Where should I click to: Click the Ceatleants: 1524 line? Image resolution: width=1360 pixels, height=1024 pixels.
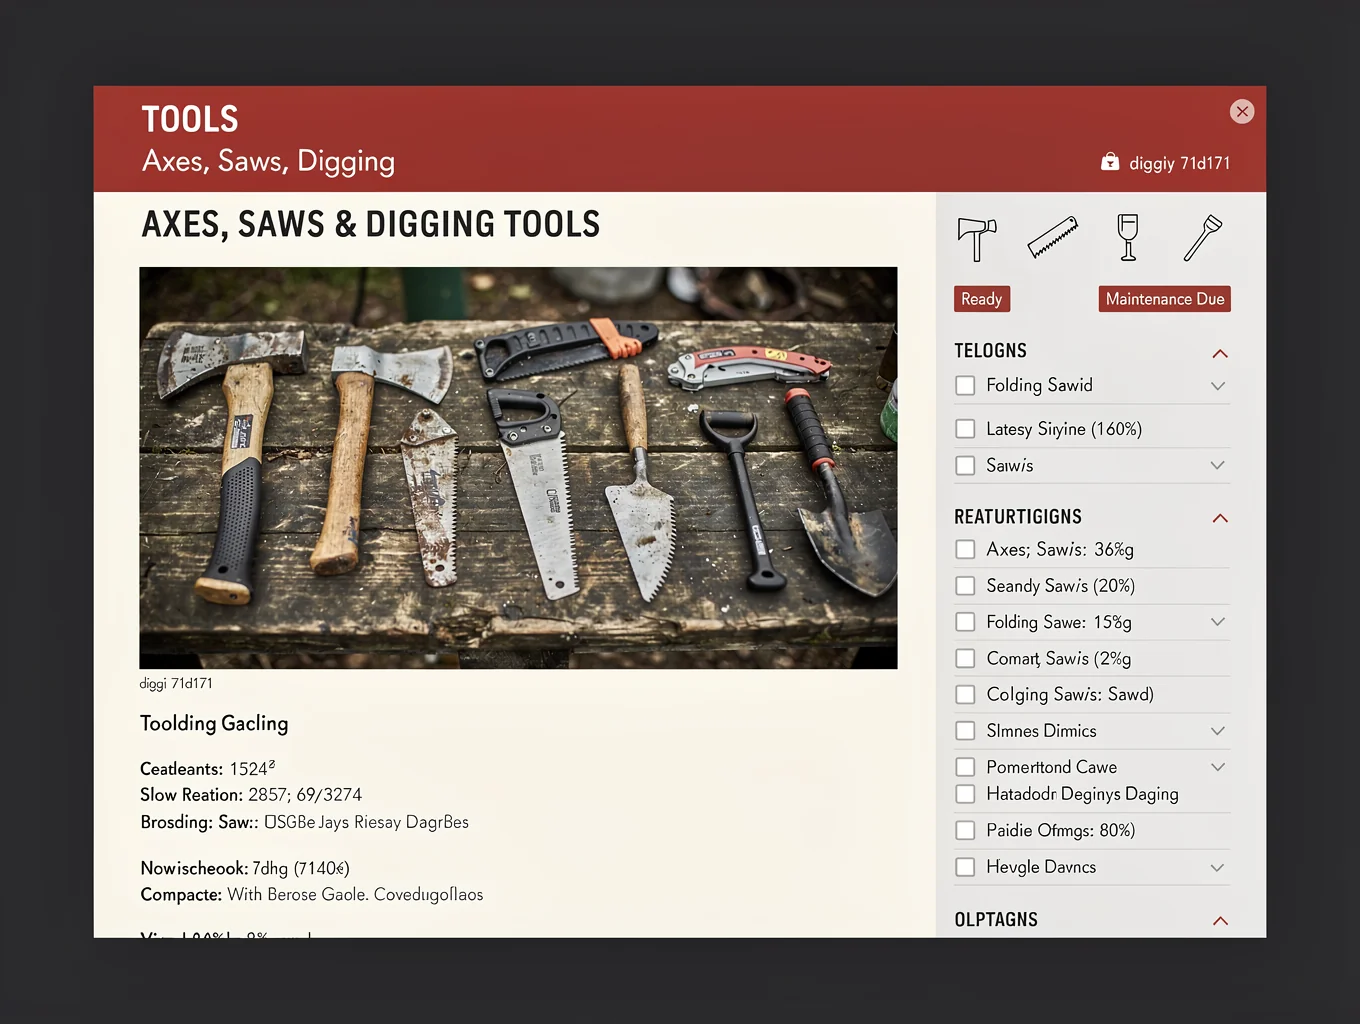click(x=207, y=768)
